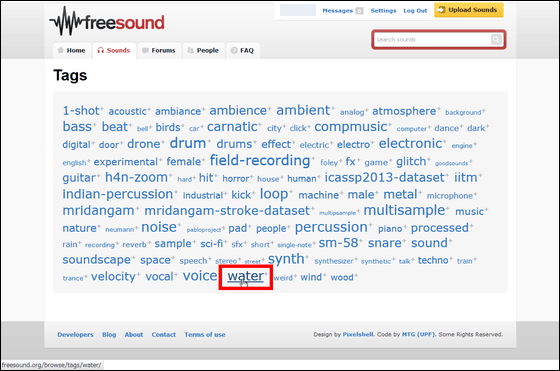The height and width of the screenshot is (371, 560).
Task: Open the field-recording tag
Action: click(260, 160)
